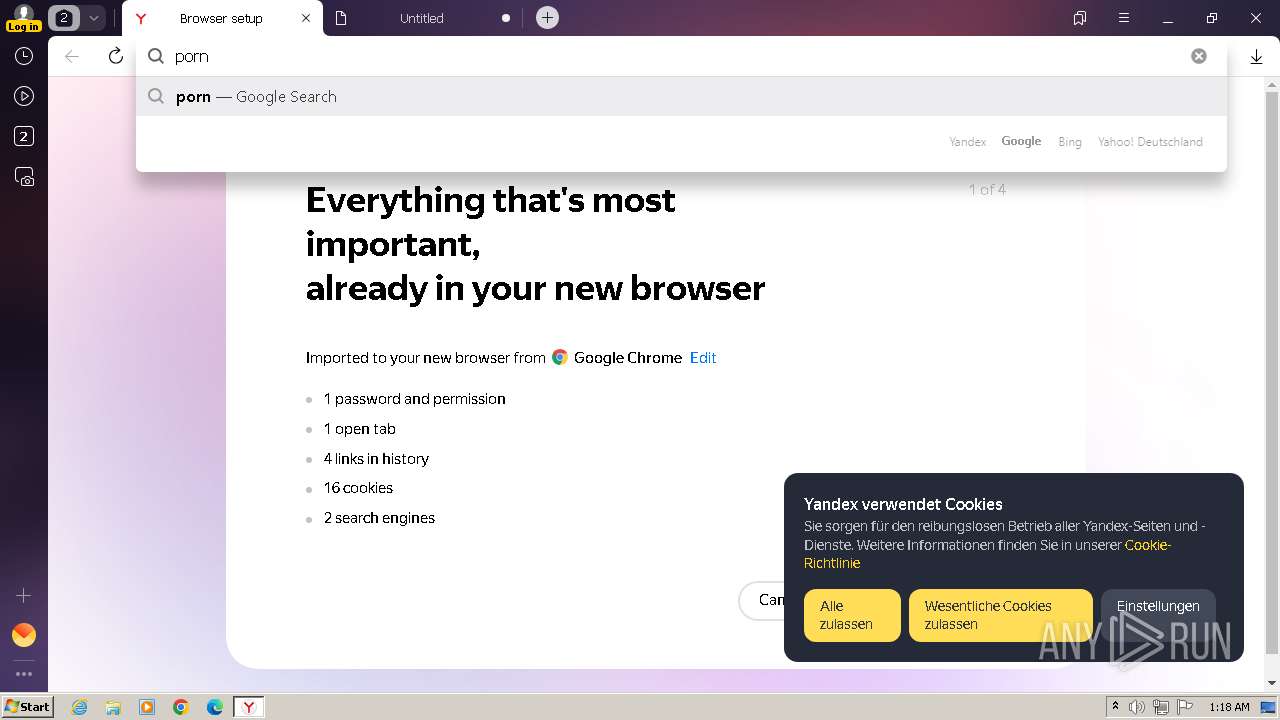The width and height of the screenshot is (1280, 720).
Task: Choose Yandex as search engine
Action: (x=967, y=142)
